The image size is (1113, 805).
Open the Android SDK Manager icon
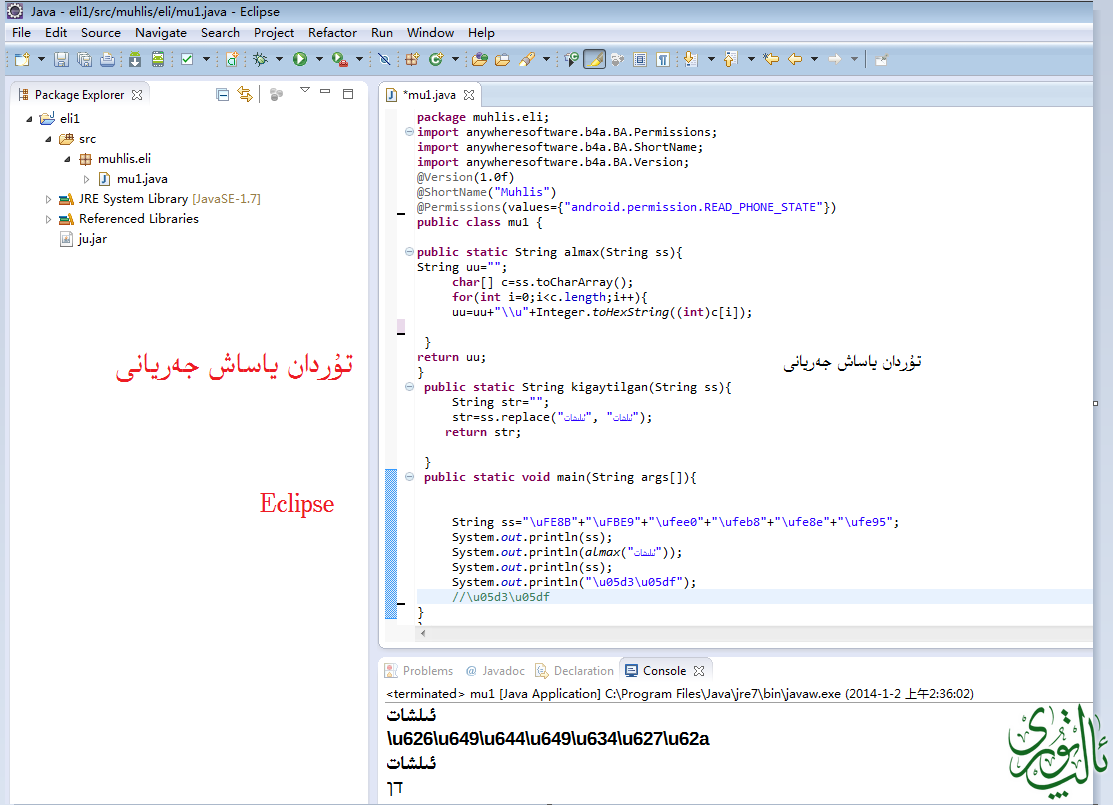tap(135, 60)
